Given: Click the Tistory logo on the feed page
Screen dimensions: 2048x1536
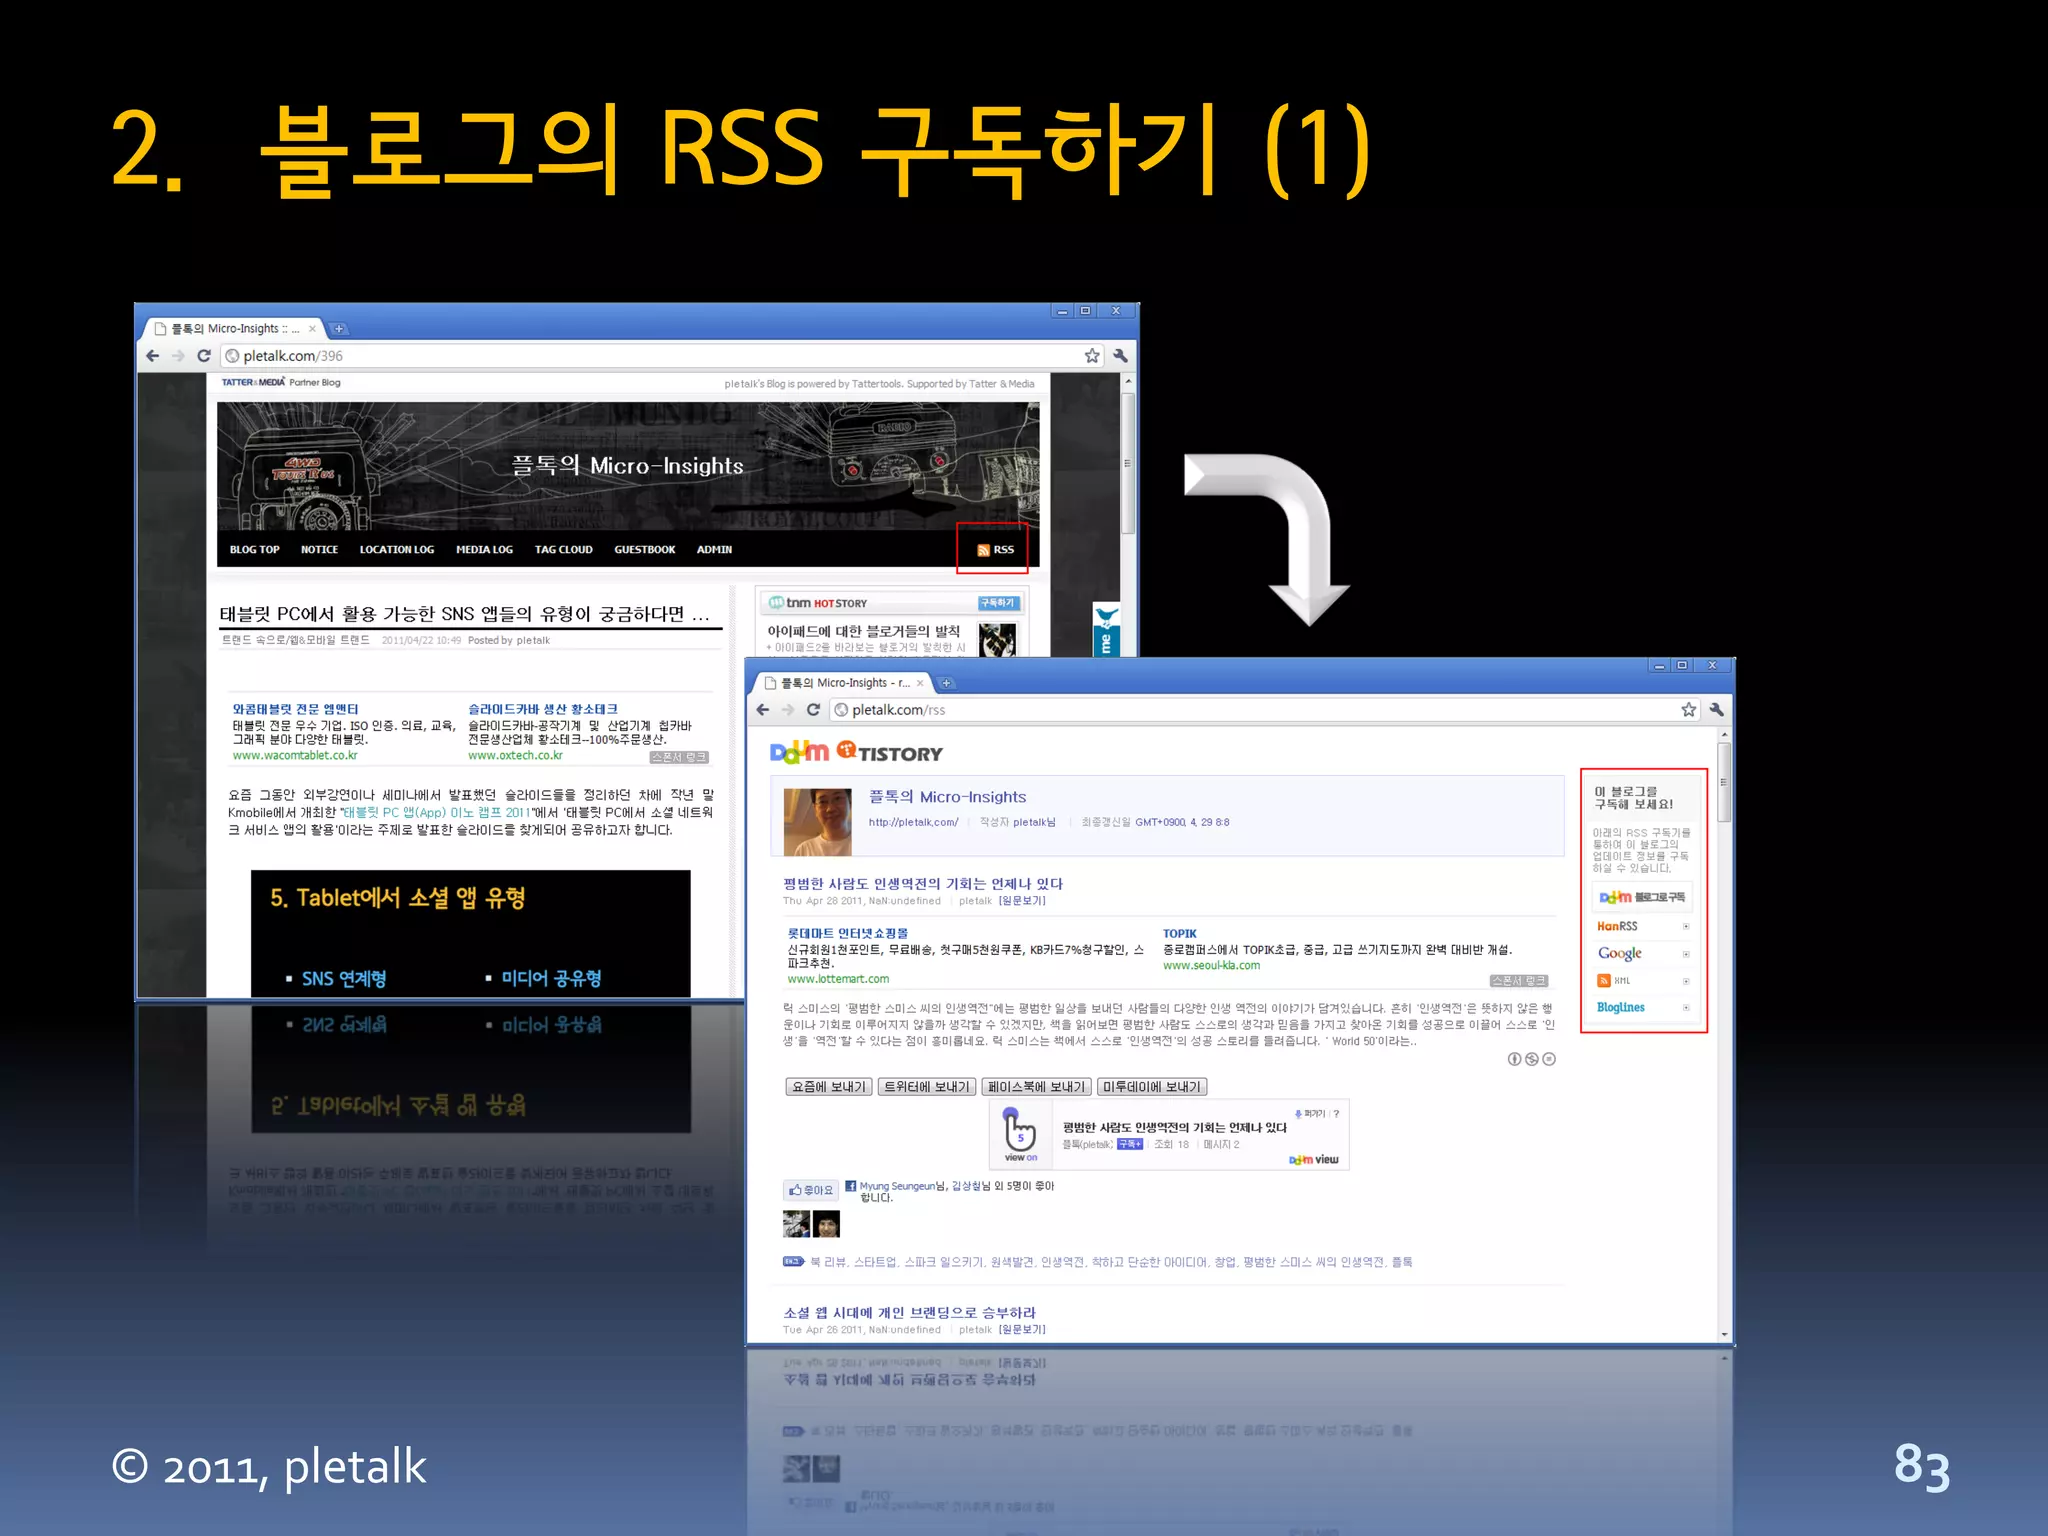Looking at the screenshot, I should (889, 752).
